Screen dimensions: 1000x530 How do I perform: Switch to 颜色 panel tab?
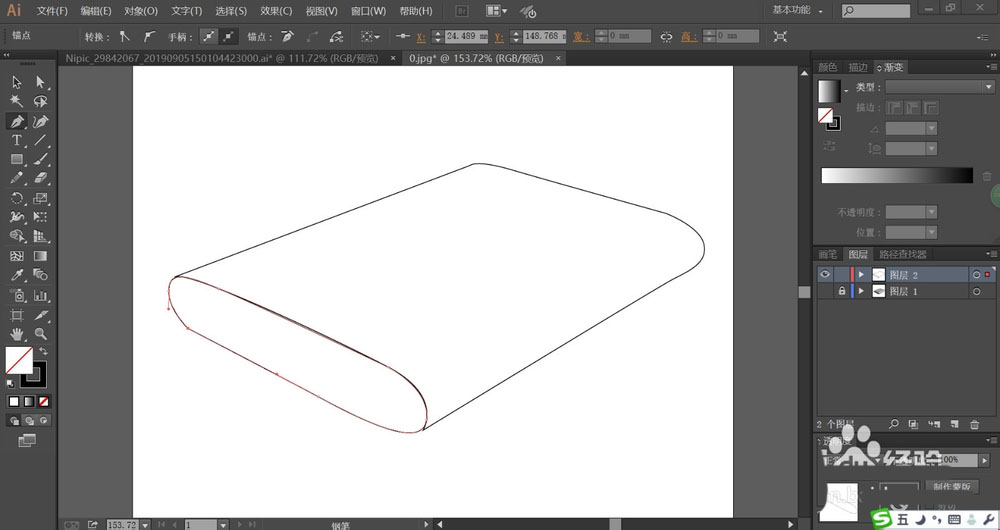click(x=828, y=67)
